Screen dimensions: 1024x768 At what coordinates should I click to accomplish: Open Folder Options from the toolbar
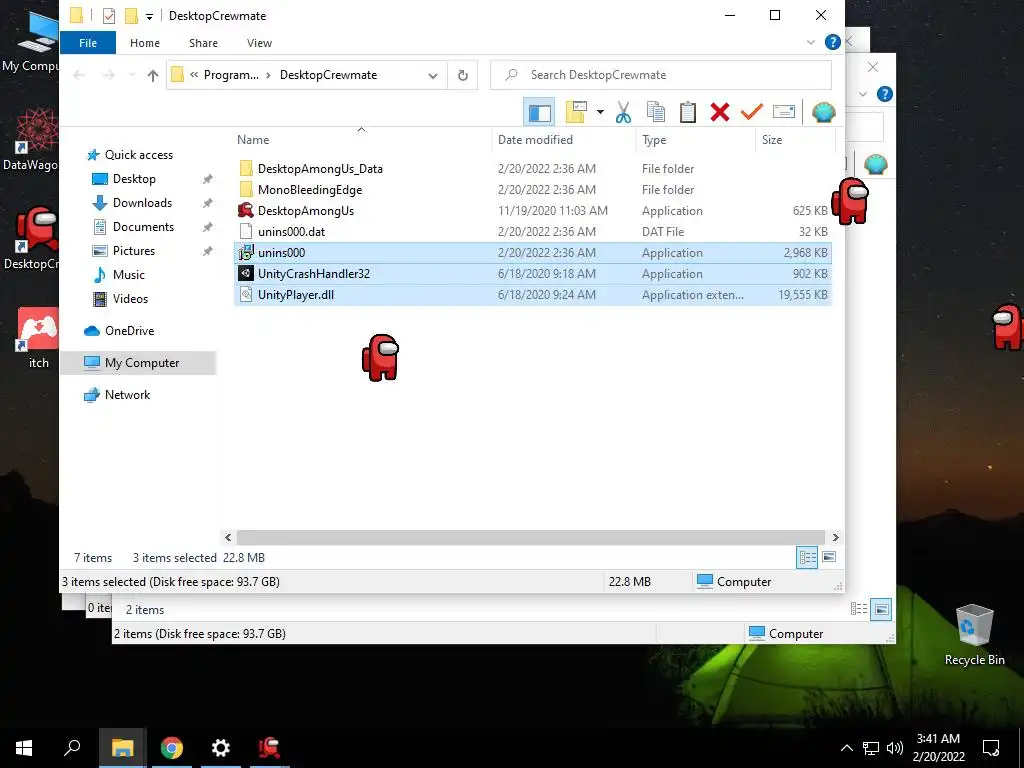point(576,112)
